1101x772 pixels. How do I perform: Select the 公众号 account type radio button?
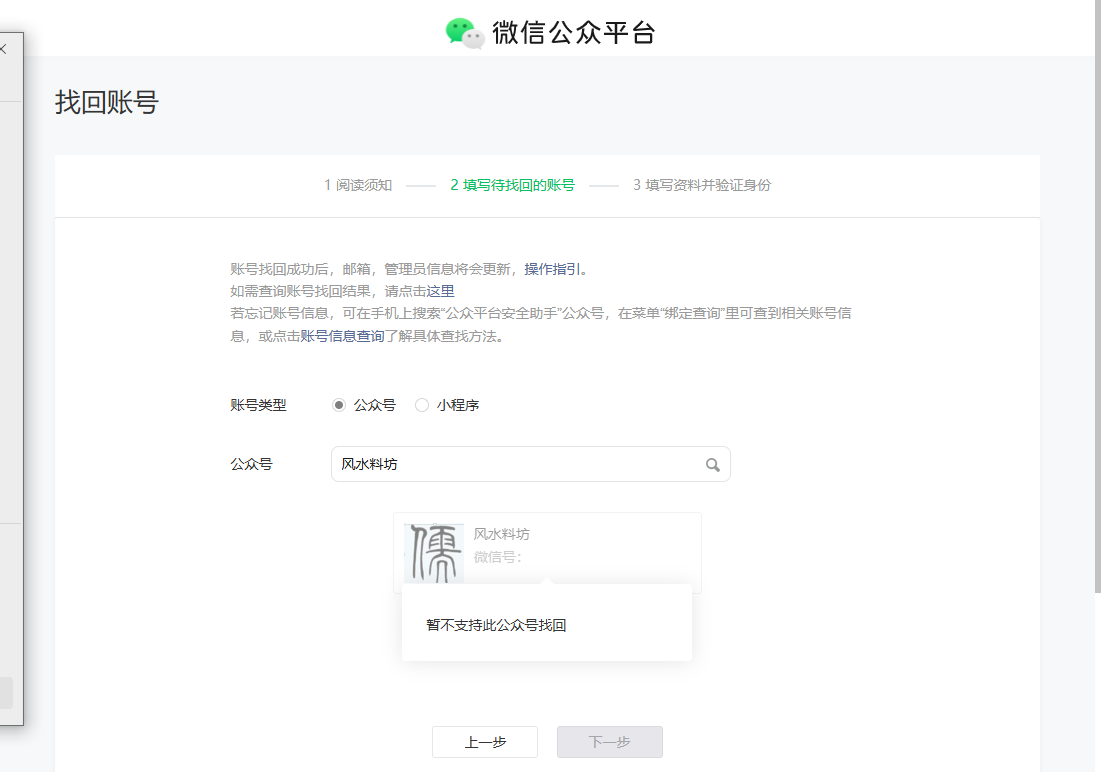click(x=338, y=405)
